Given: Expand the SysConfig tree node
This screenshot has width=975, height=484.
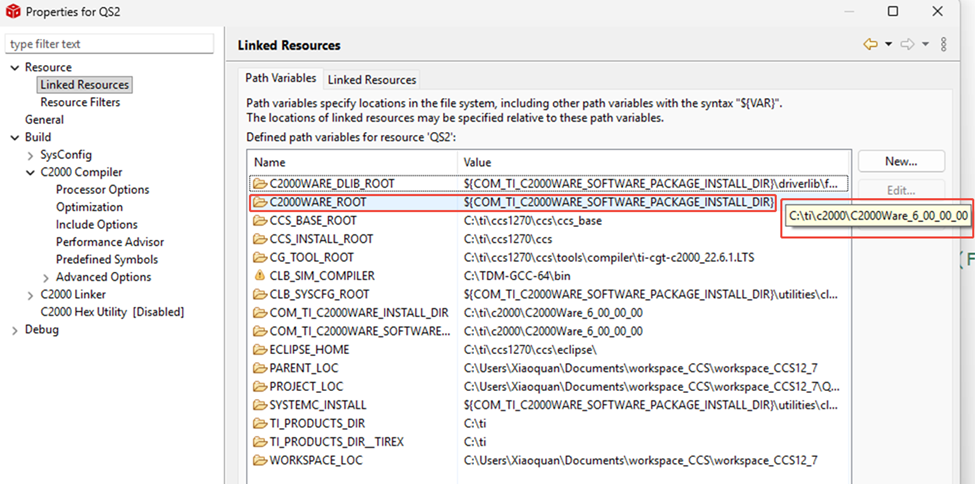Looking at the screenshot, I should click(30, 155).
